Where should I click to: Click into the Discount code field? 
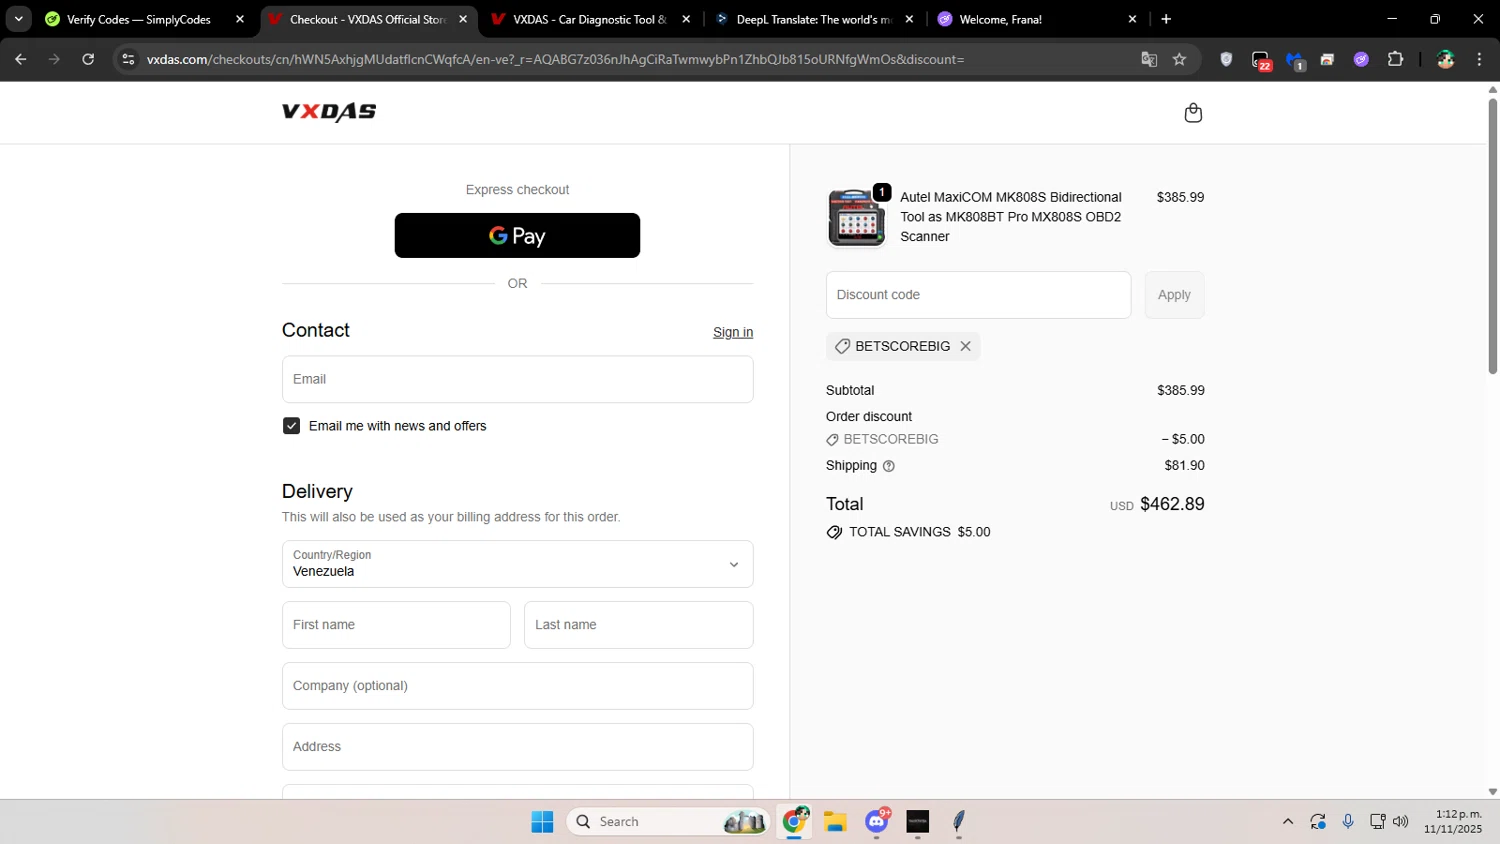pos(978,295)
